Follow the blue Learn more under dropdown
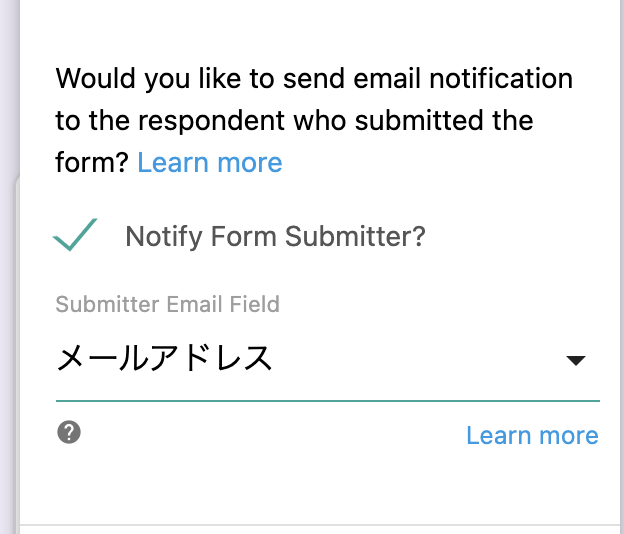624x534 pixels. (x=532, y=435)
